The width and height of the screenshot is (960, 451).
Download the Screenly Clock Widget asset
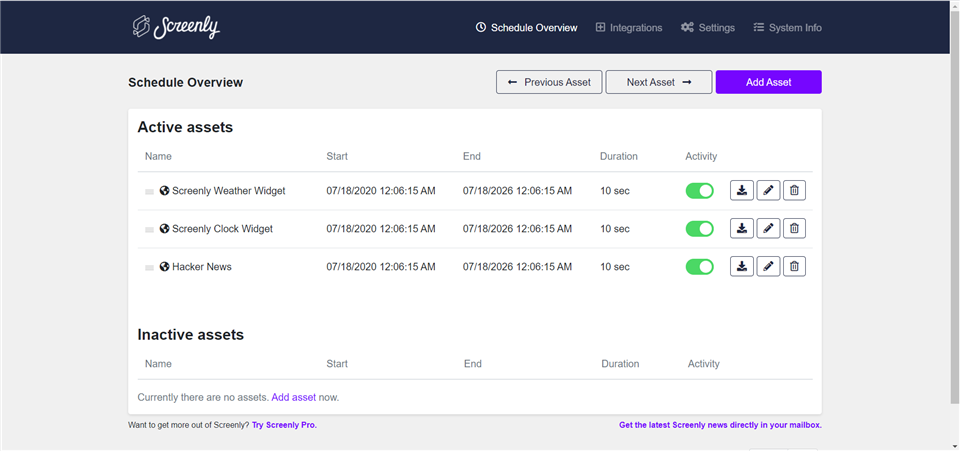pos(741,228)
